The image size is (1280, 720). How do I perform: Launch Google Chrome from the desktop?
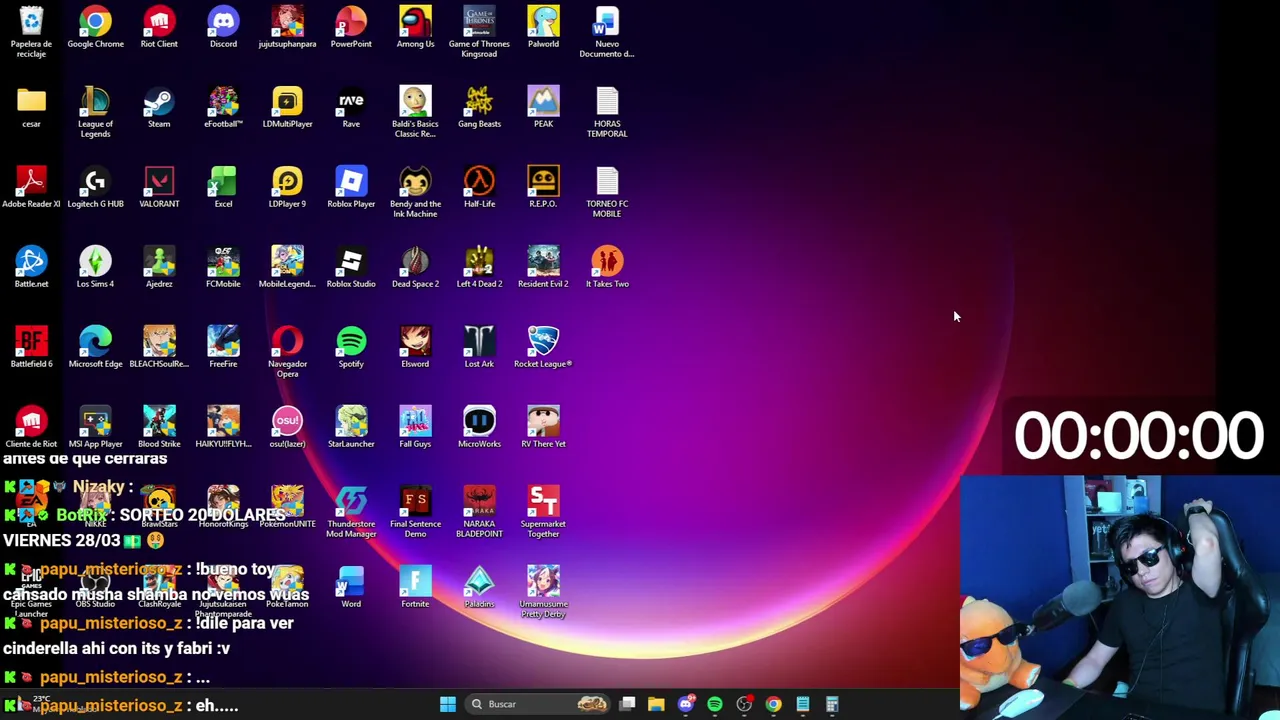[95, 27]
